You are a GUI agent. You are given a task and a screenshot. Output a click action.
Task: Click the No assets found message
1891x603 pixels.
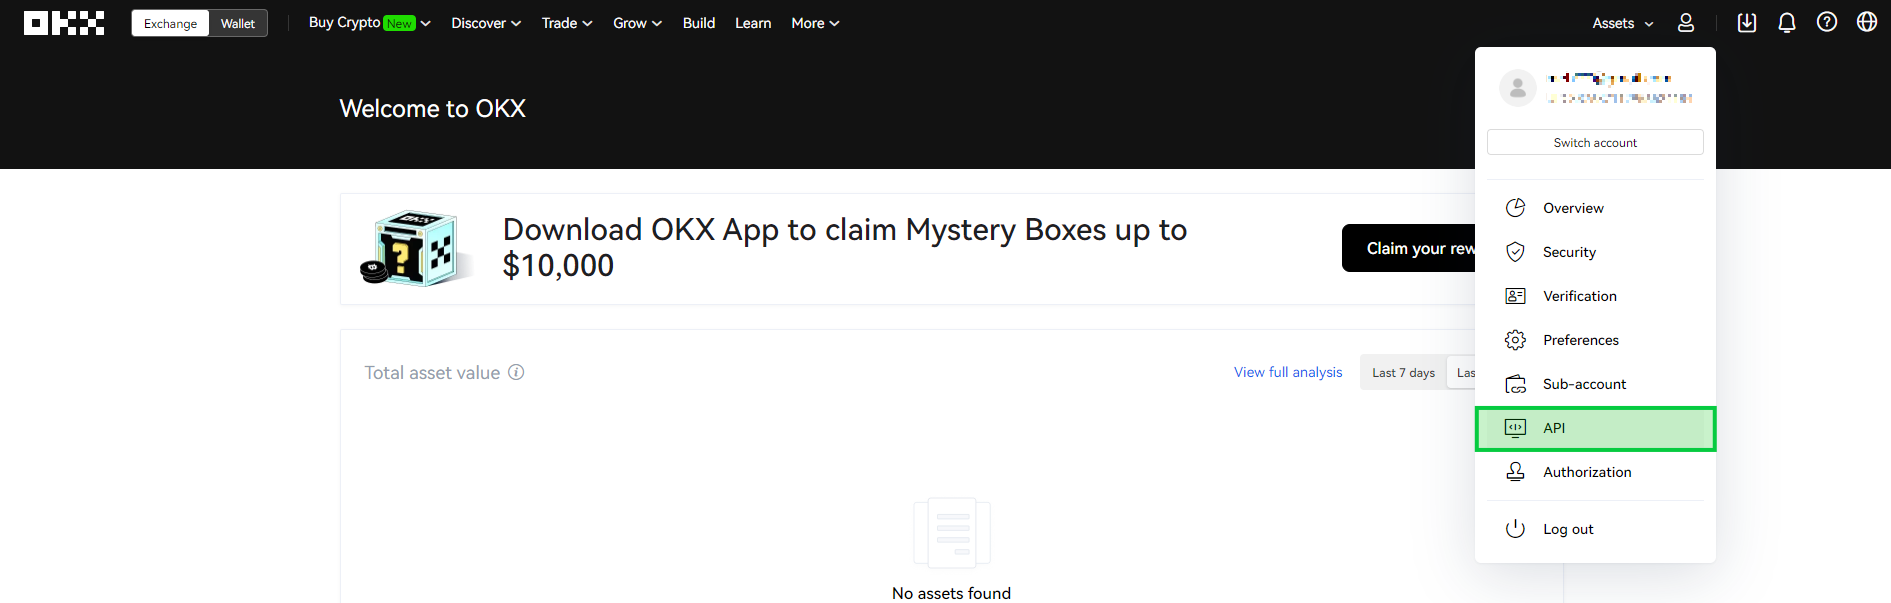tap(951, 593)
